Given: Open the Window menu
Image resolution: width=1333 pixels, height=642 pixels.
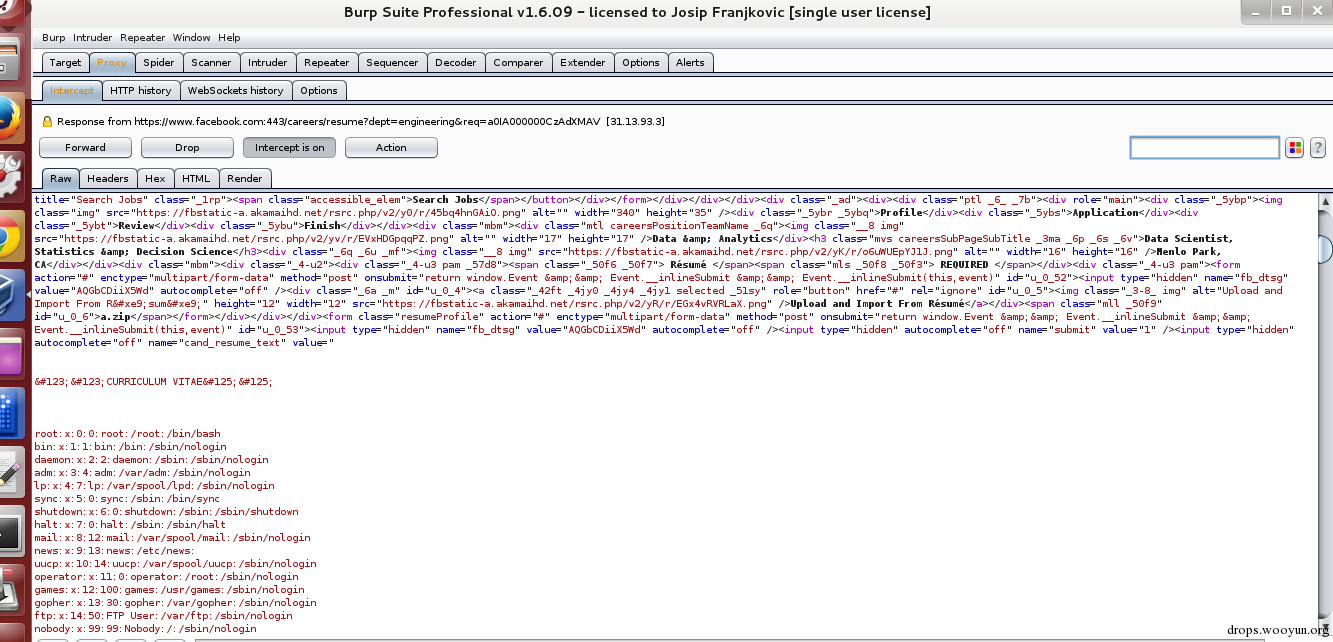Looking at the screenshot, I should (x=192, y=37).
